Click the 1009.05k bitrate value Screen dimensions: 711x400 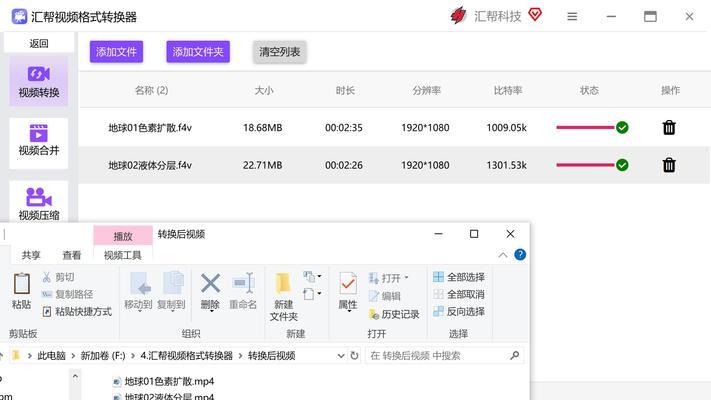point(506,128)
